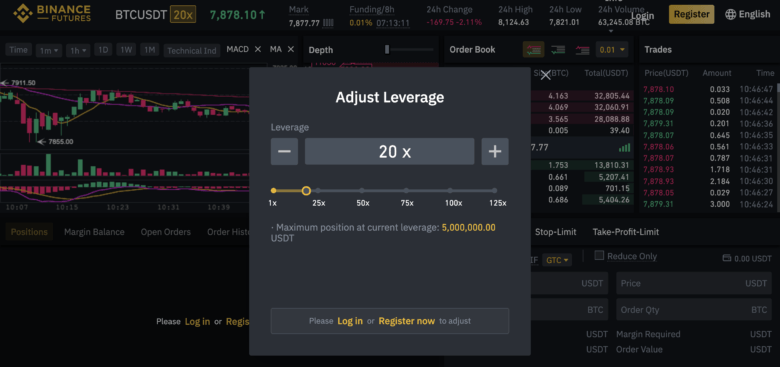Open the 1m interval dropdown
The image size is (780, 367).
(49, 50)
